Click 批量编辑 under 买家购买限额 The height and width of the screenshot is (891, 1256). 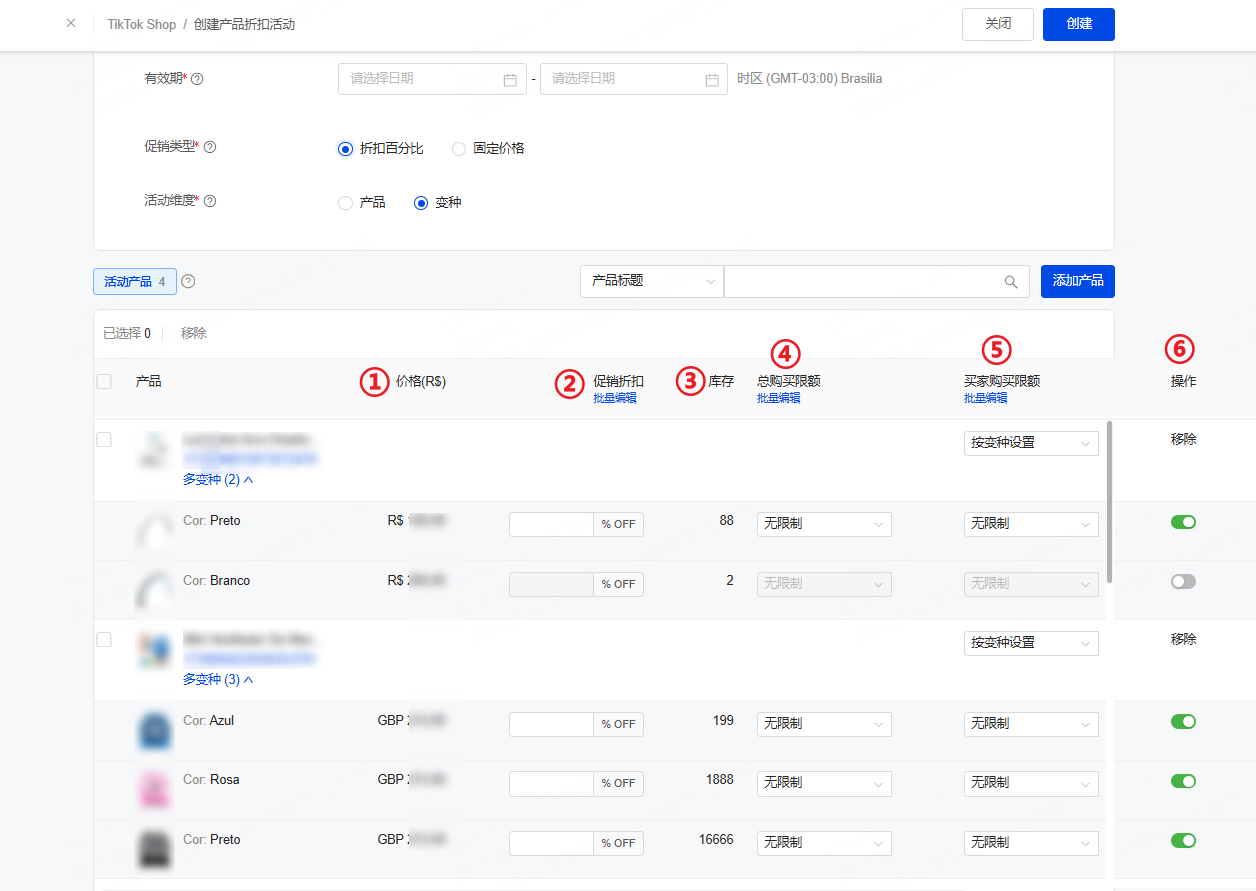click(x=986, y=398)
